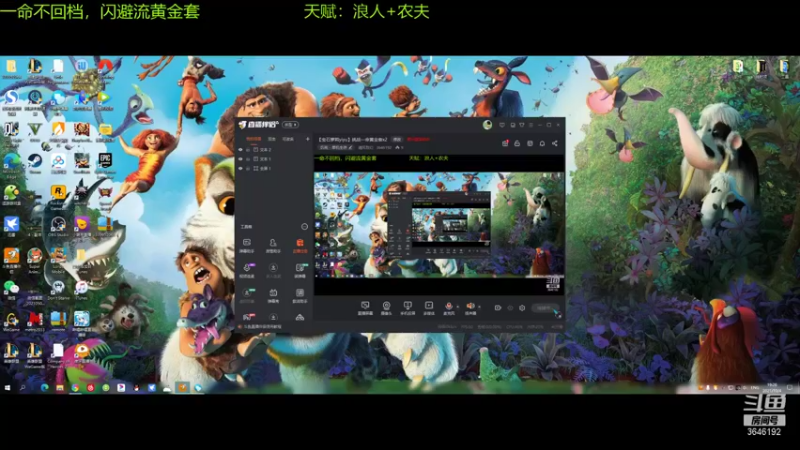Collapse the 工具箱 toolbox panel
The width and height of the screenshot is (800, 450).
point(305,227)
